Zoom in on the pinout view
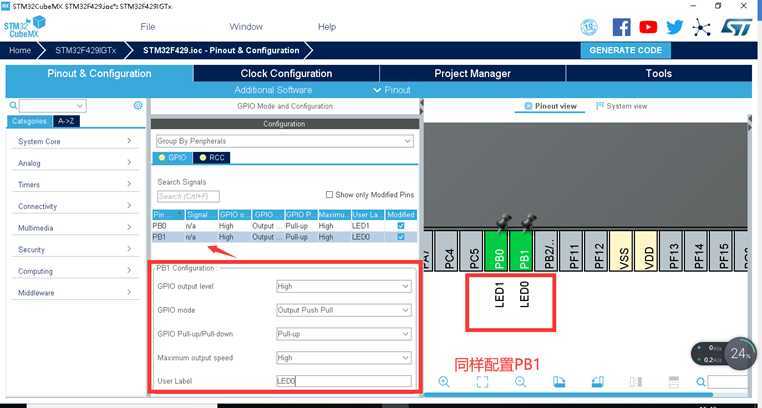This screenshot has width=762, height=408. (443, 382)
